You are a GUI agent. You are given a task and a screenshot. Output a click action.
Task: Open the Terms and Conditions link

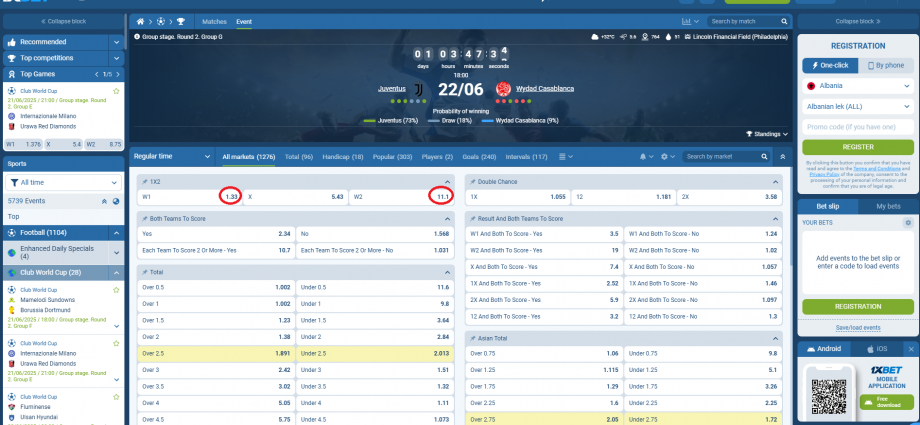tap(878, 168)
